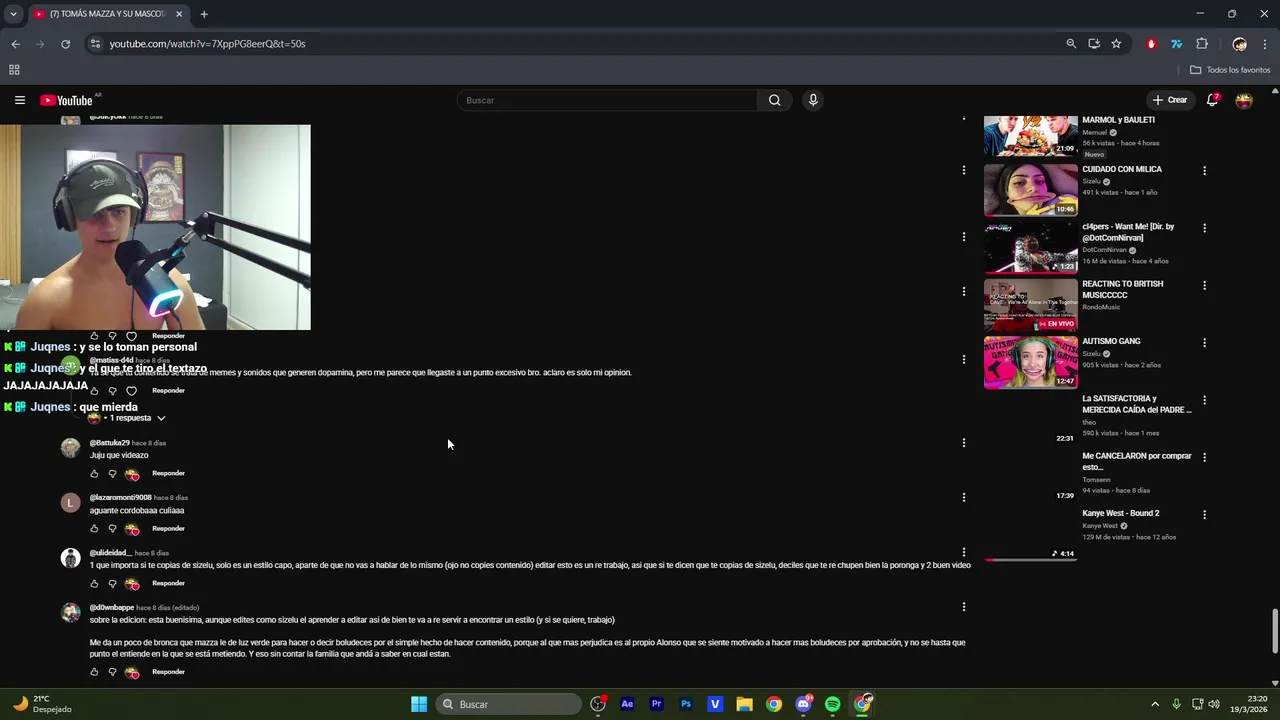1280x720 pixels.
Task: Click the Windows taskbar Buscar search box
Action: pos(510,704)
